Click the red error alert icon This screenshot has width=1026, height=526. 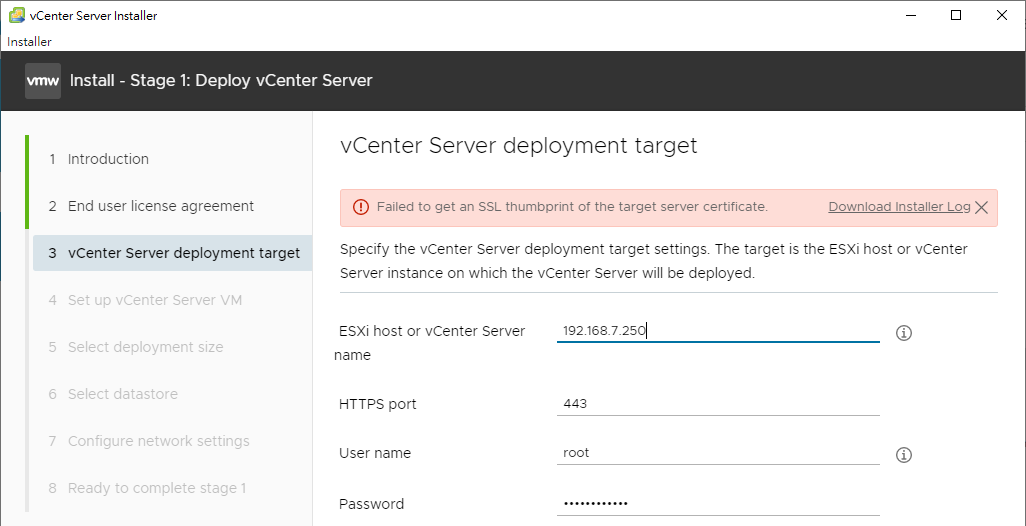pos(361,207)
